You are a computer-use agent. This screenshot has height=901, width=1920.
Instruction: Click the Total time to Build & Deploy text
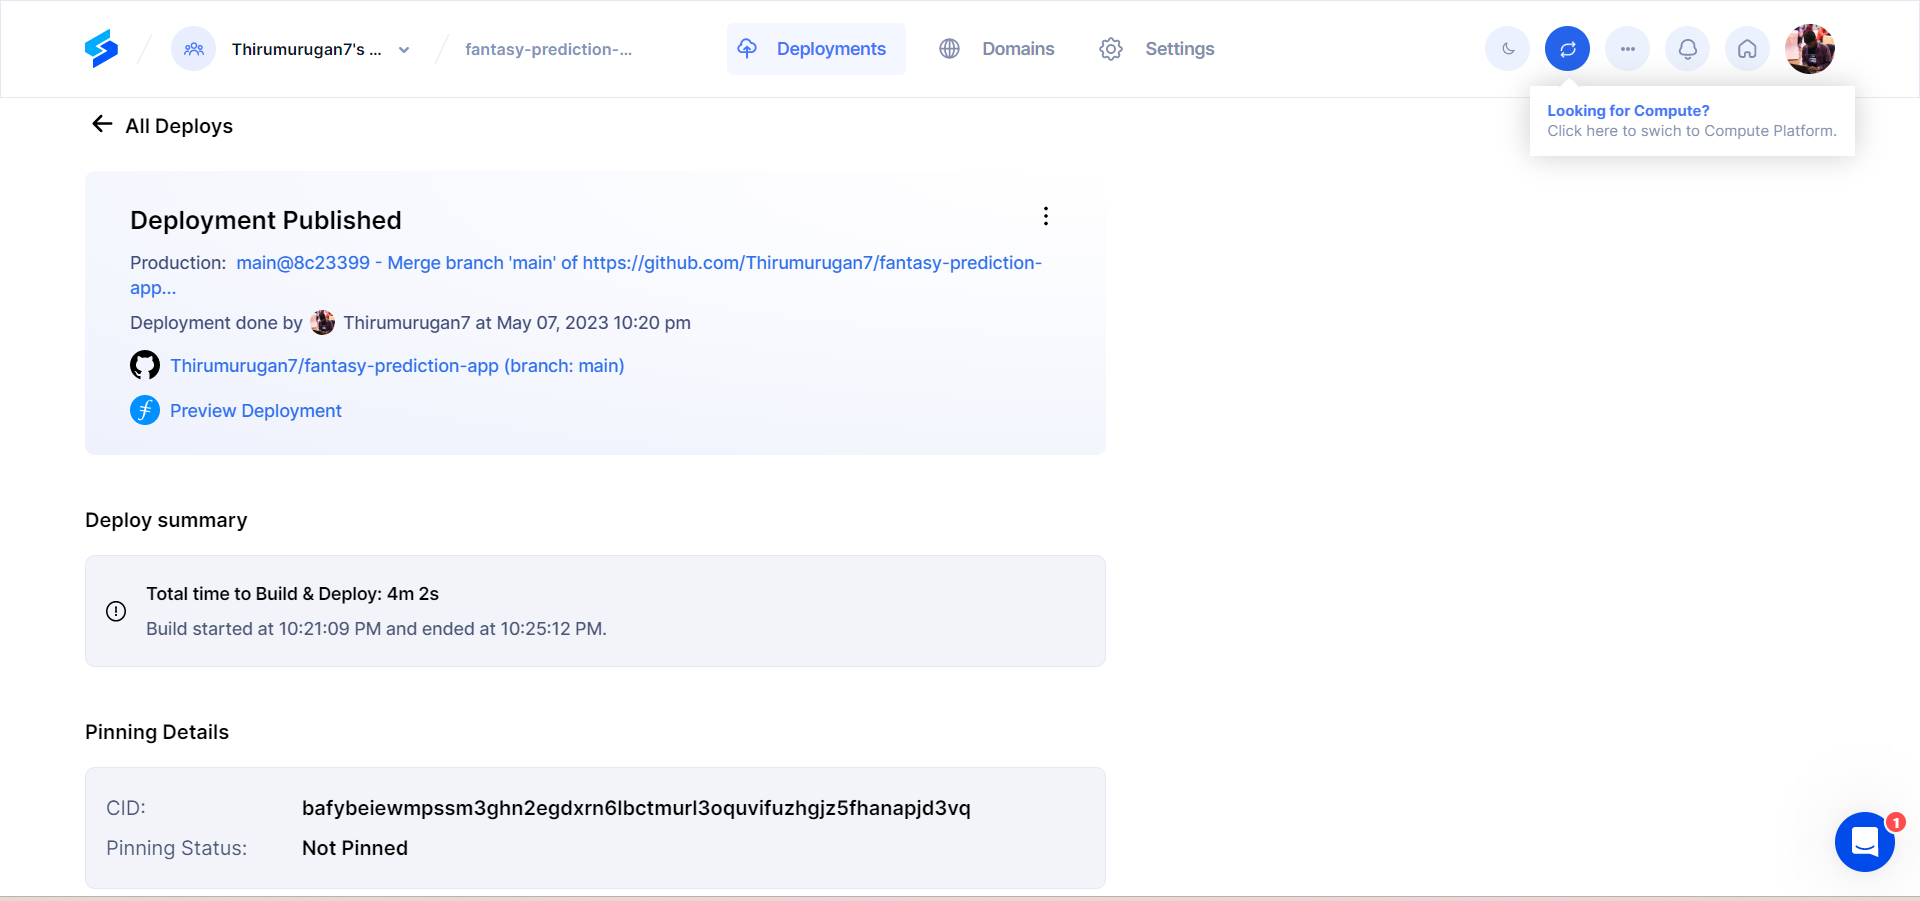click(x=293, y=594)
